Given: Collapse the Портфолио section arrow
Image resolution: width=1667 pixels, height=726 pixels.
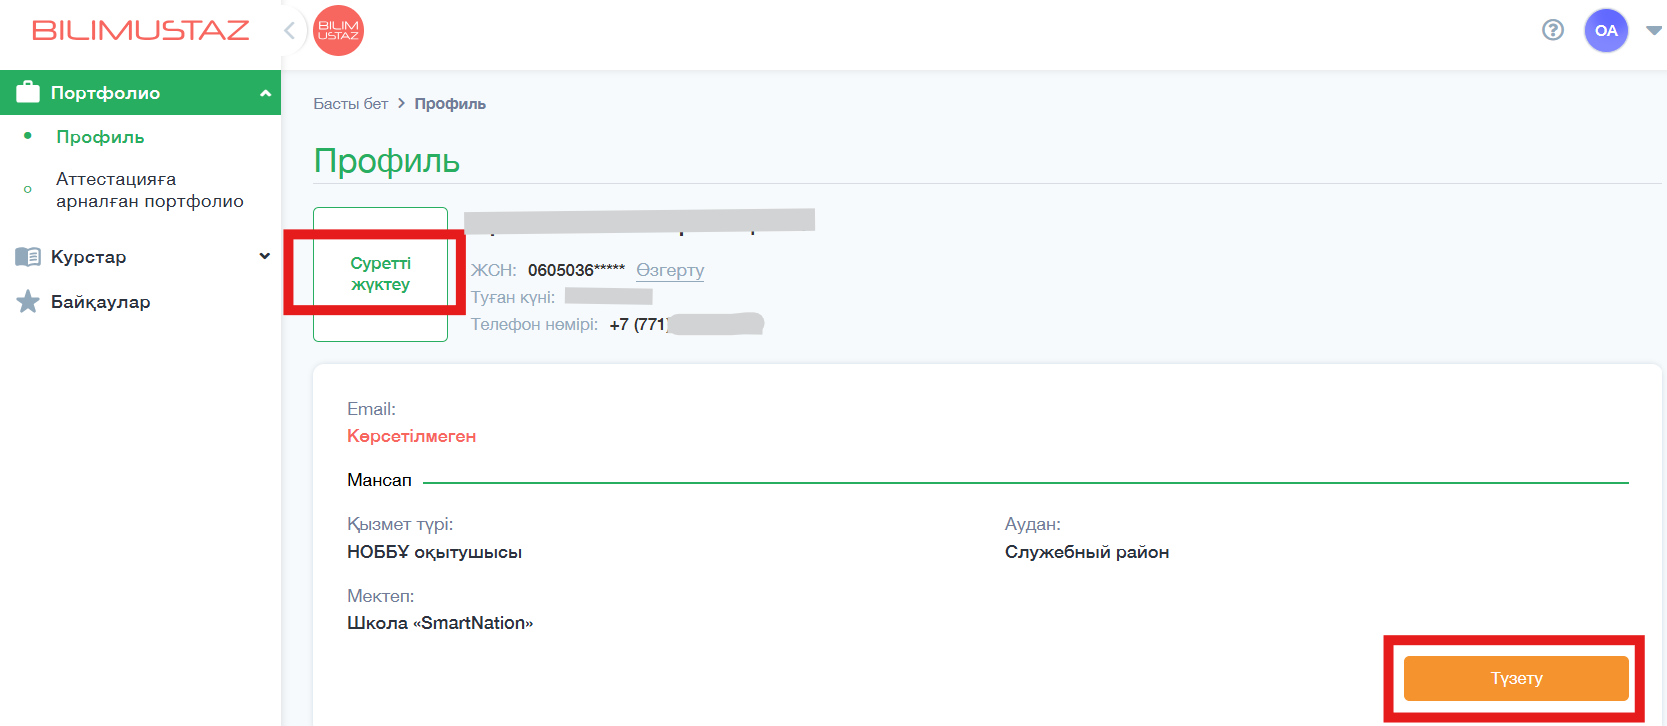Looking at the screenshot, I should [265, 93].
